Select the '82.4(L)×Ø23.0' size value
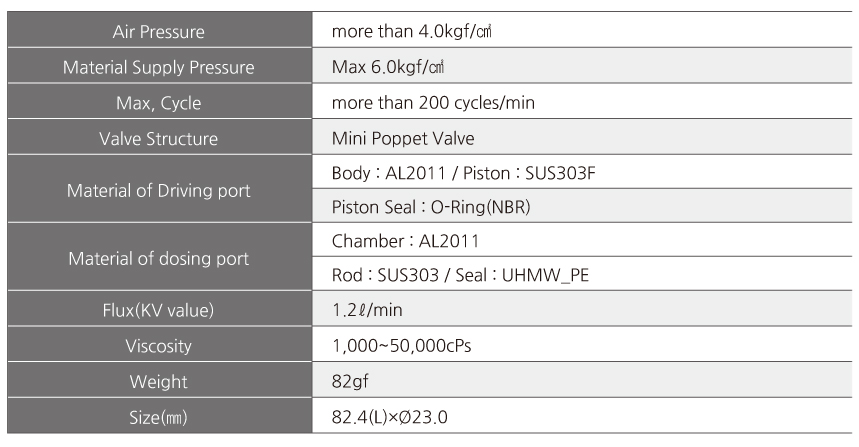 [x=390, y=417]
